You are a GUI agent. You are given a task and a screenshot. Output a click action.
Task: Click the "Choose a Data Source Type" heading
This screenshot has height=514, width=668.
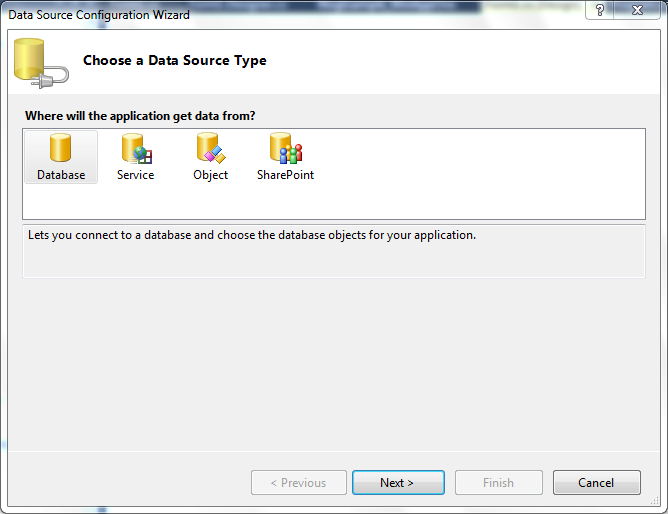click(175, 60)
